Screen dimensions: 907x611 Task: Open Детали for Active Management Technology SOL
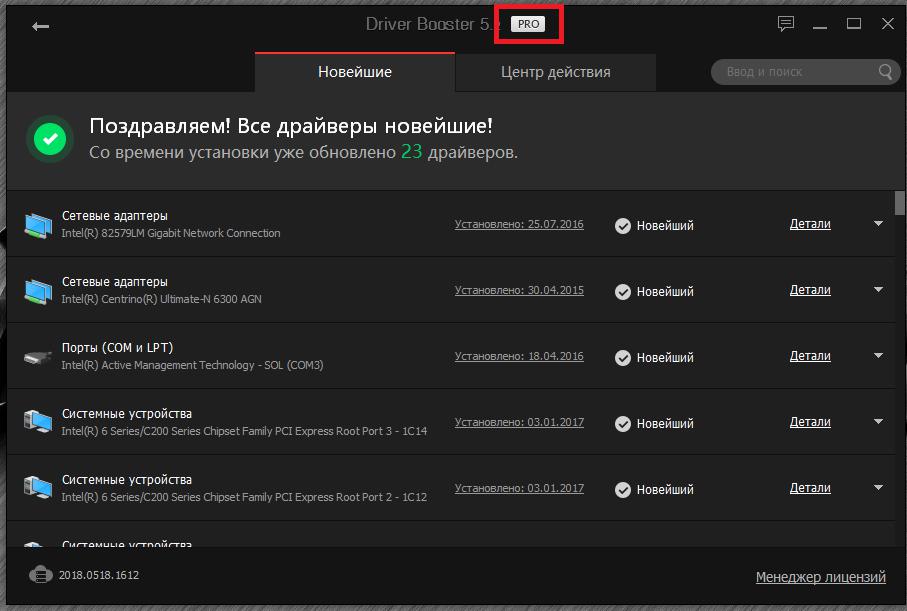click(810, 356)
